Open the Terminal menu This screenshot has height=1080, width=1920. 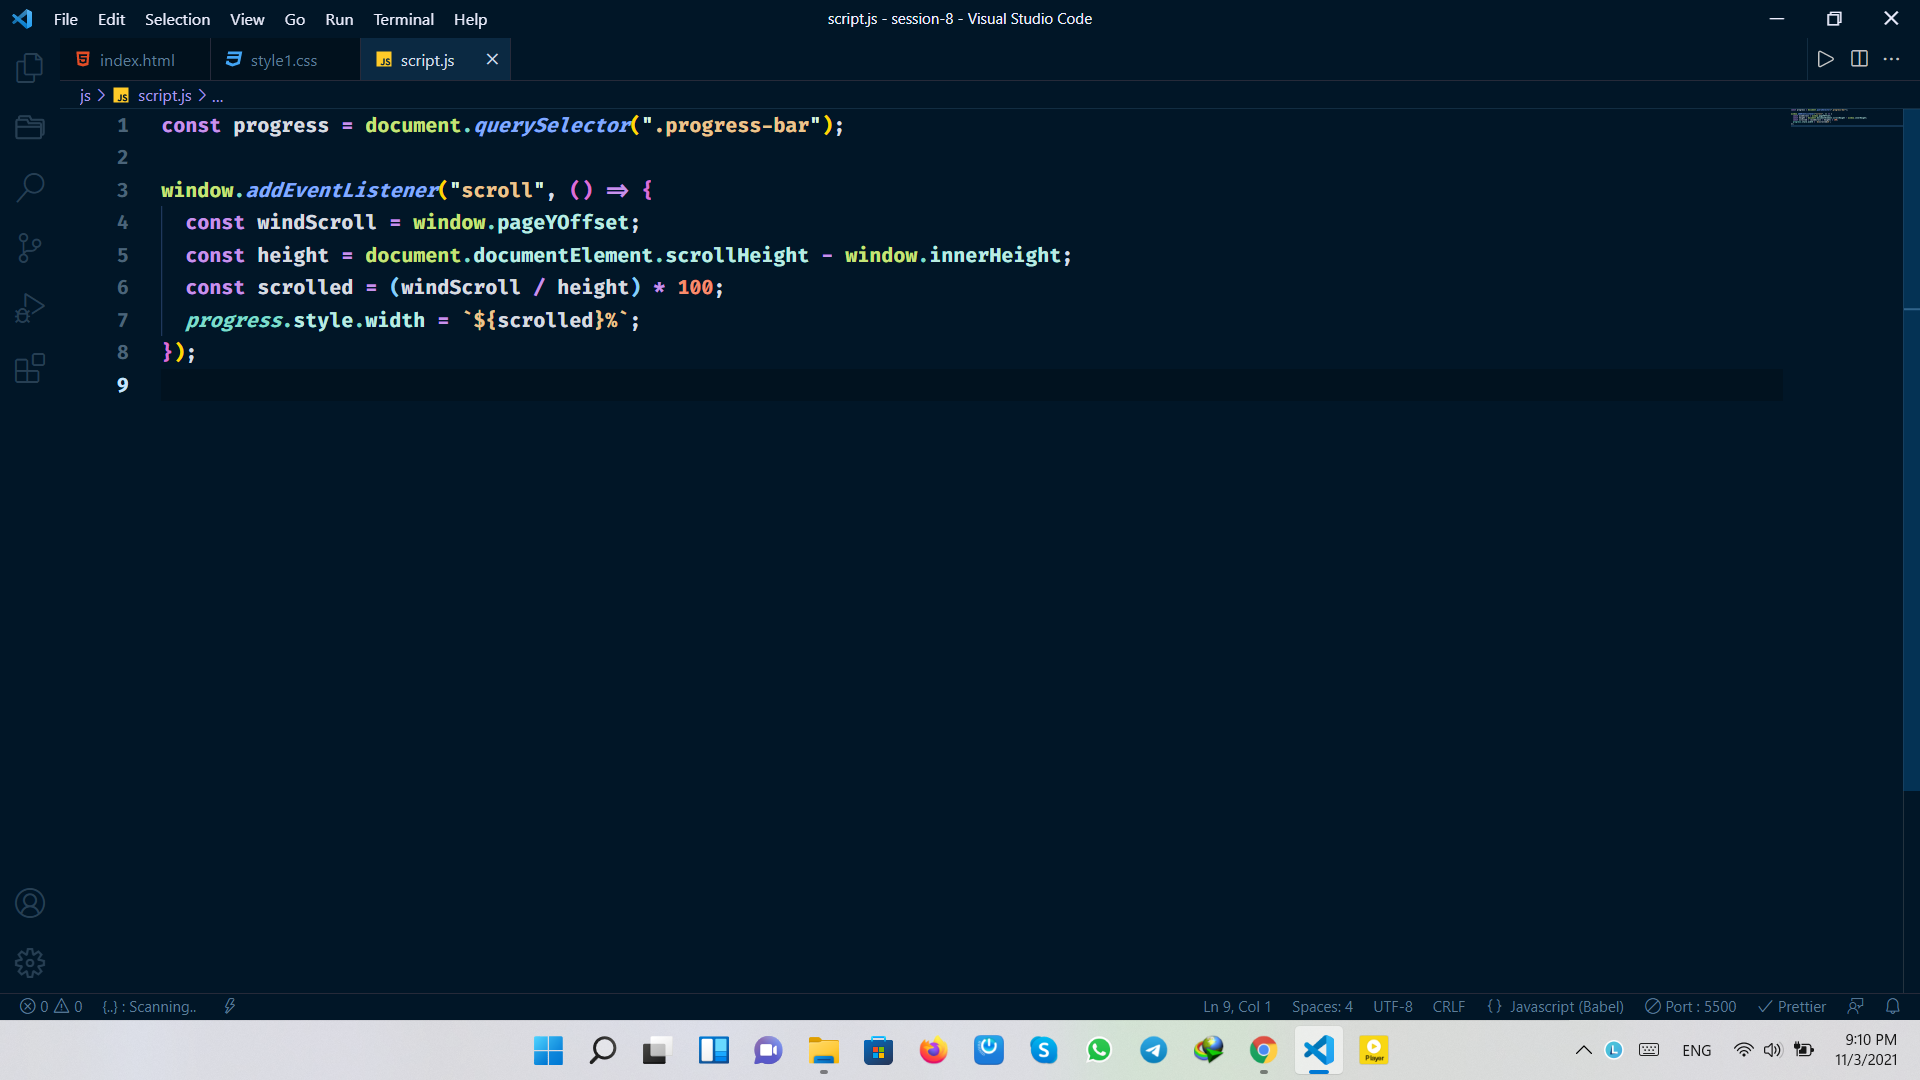(x=403, y=19)
